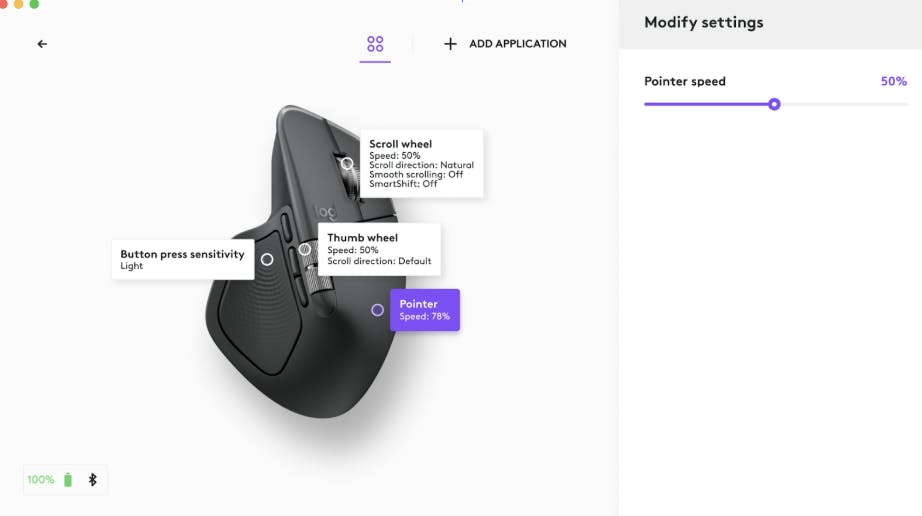Click the Pointer speed slider handle
Image resolution: width=922 pixels, height=516 pixels.
click(x=774, y=104)
